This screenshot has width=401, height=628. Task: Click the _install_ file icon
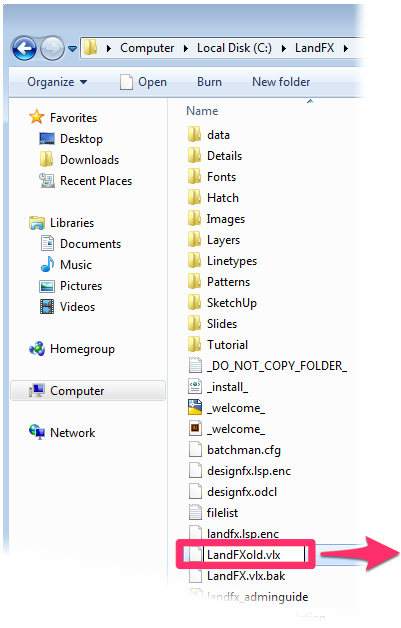195,386
